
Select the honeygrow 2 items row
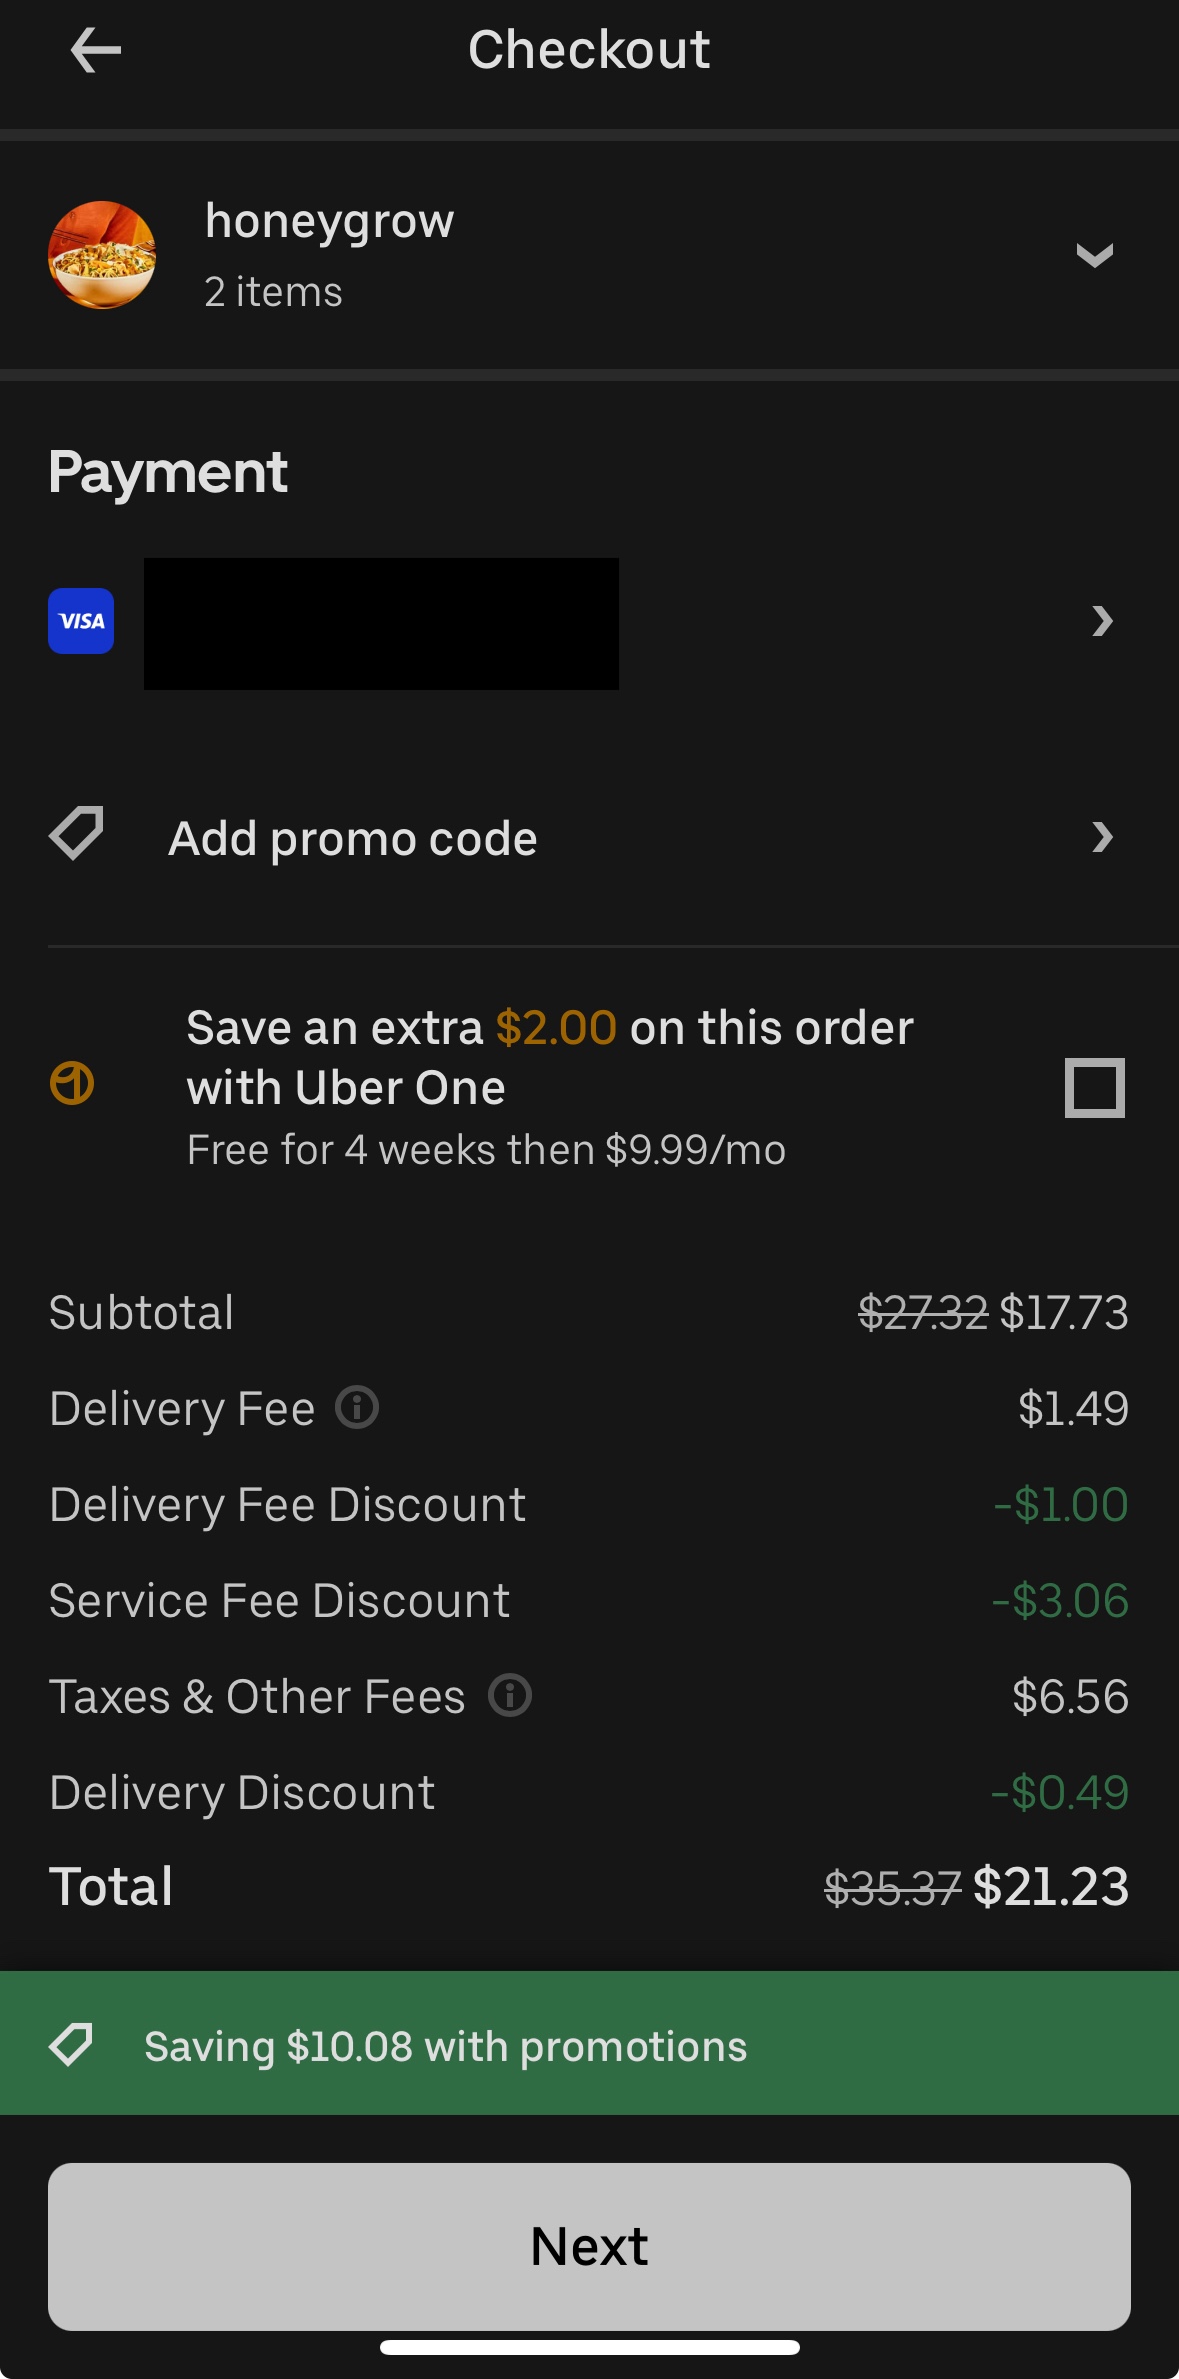329,255
